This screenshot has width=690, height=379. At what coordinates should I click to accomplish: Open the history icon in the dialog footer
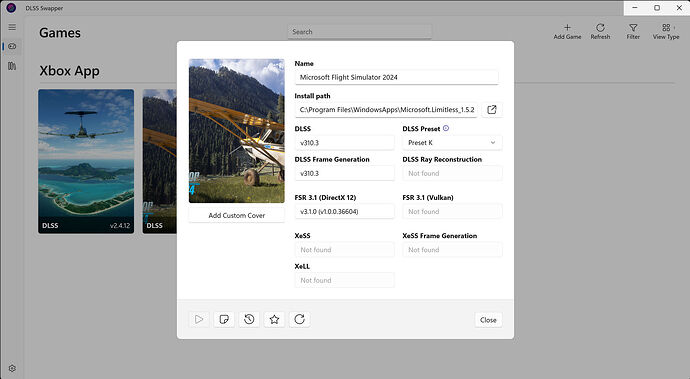pyautogui.click(x=249, y=319)
